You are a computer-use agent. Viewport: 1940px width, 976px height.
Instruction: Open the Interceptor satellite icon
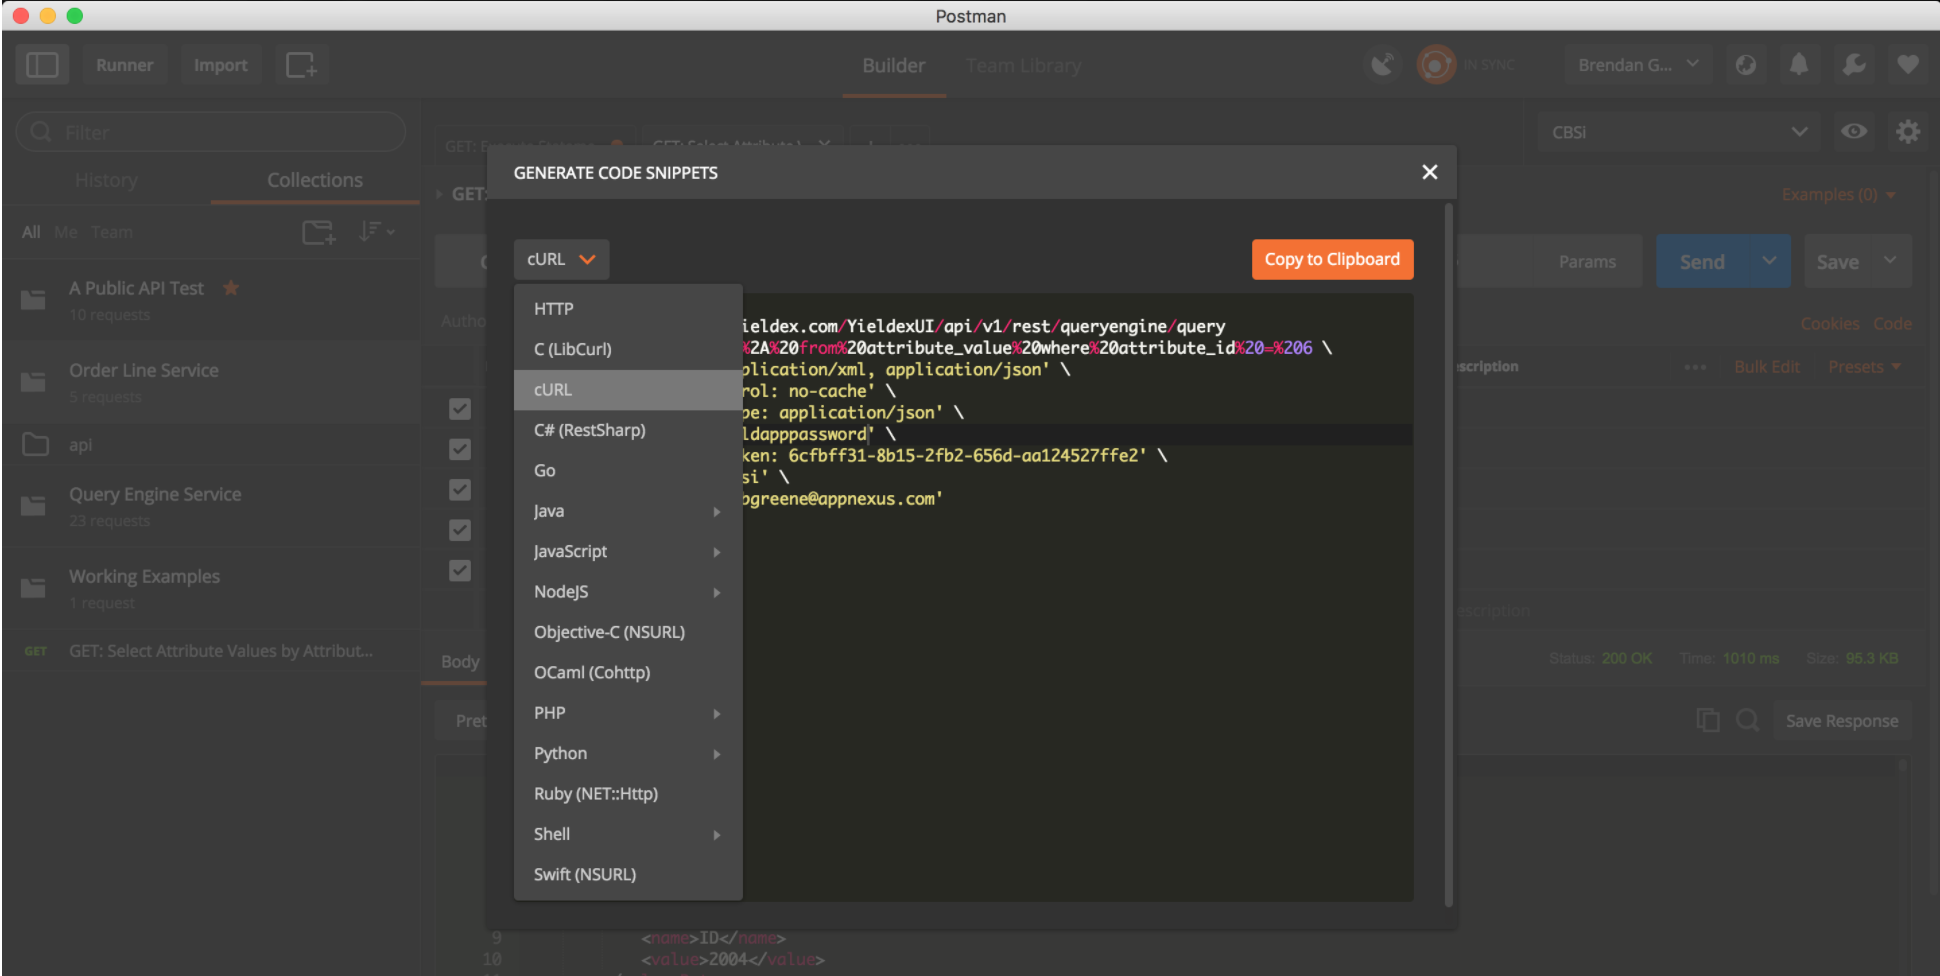tap(1383, 64)
